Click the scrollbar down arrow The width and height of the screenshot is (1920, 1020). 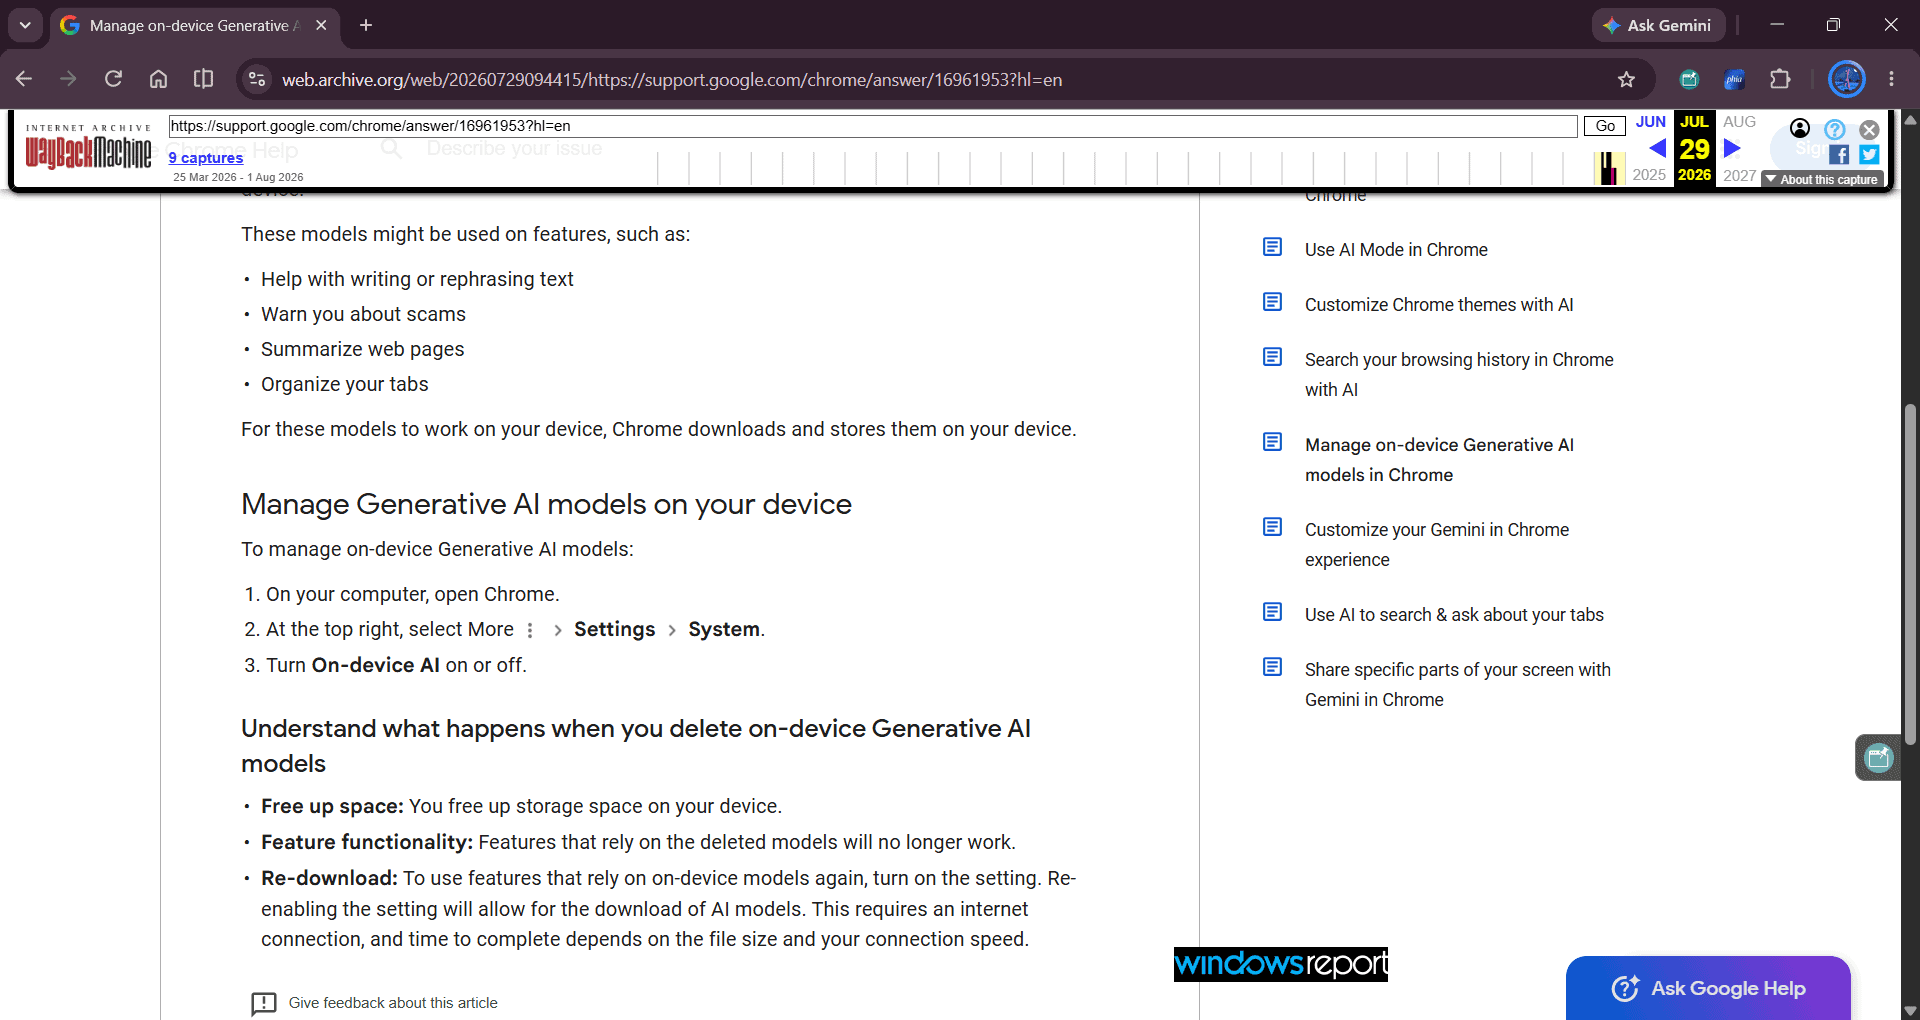1910,1011
